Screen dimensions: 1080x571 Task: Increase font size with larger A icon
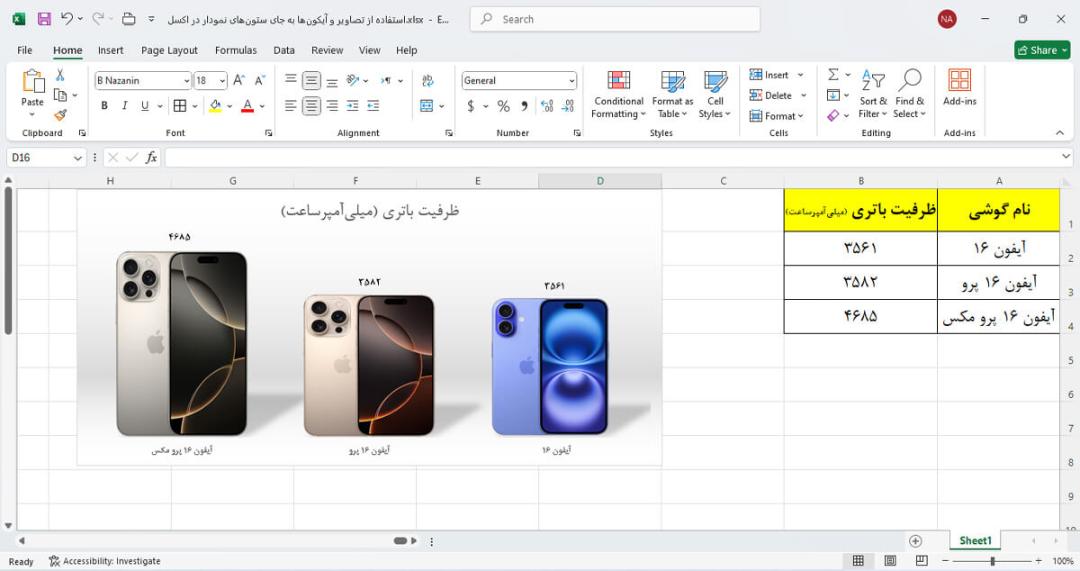pos(238,81)
